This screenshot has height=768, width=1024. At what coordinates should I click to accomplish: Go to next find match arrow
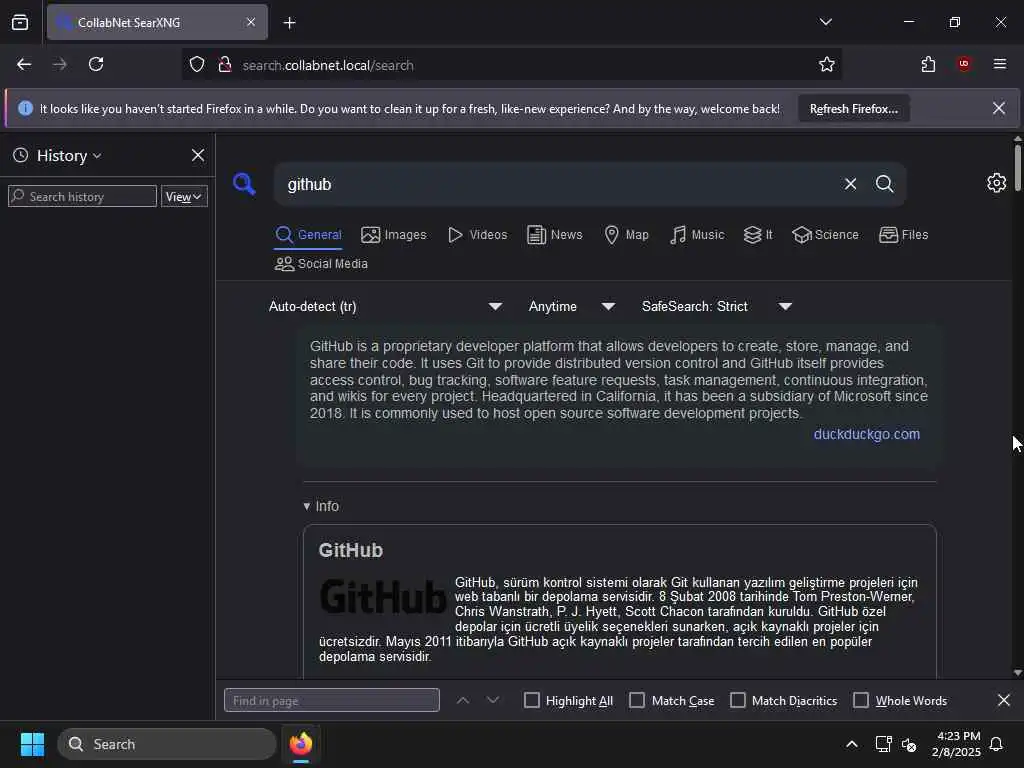pos(493,700)
